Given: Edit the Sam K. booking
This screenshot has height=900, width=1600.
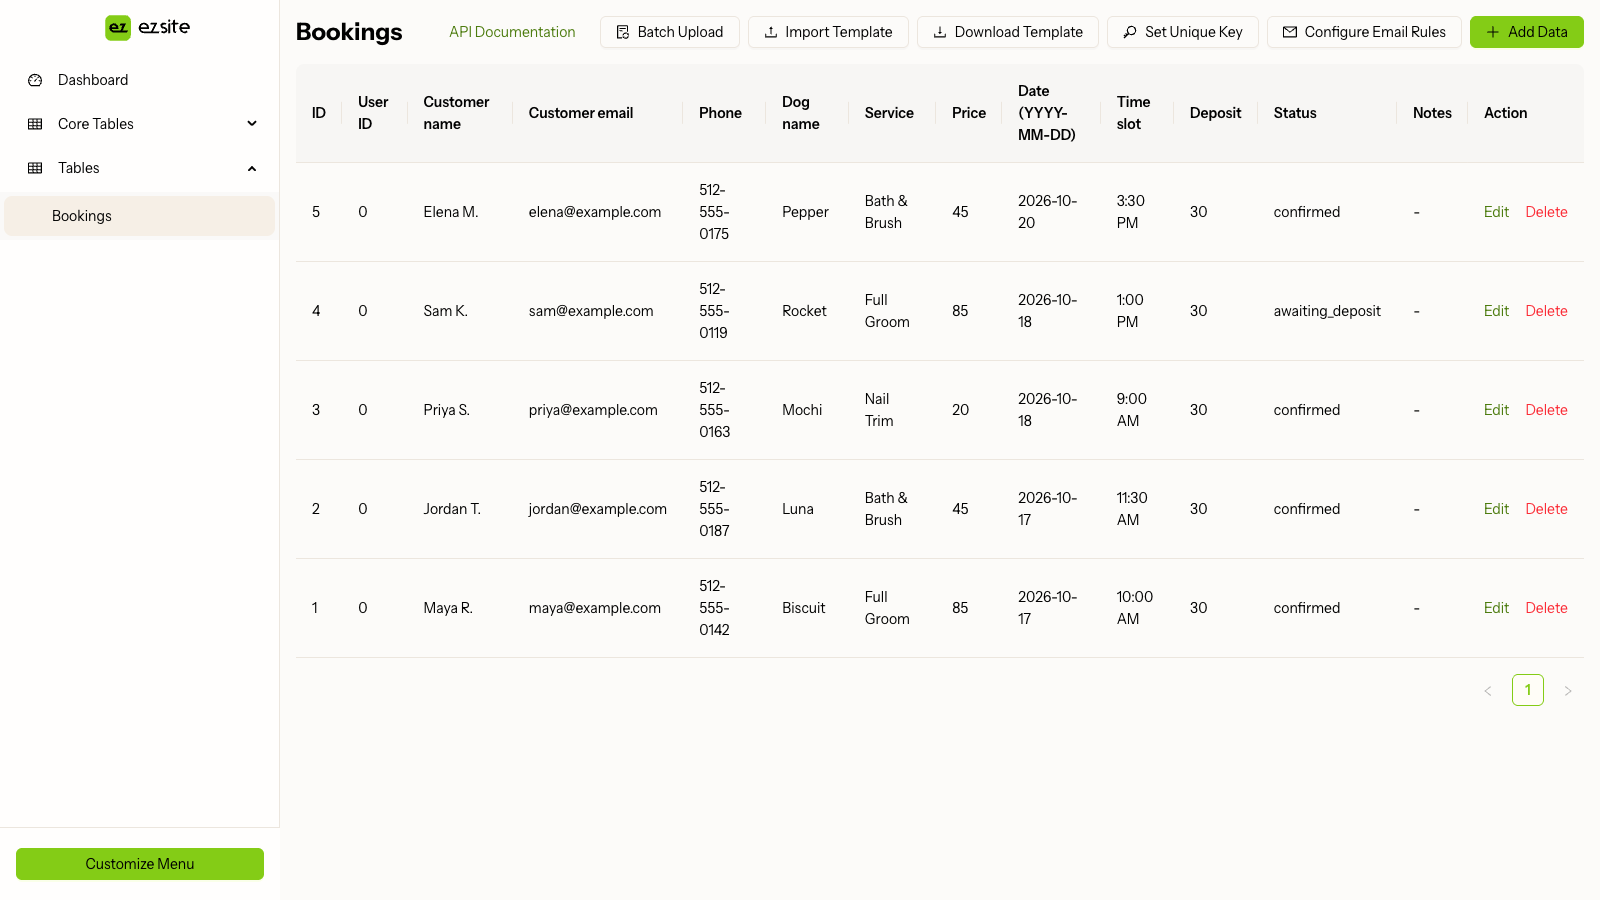Looking at the screenshot, I should tap(1496, 311).
